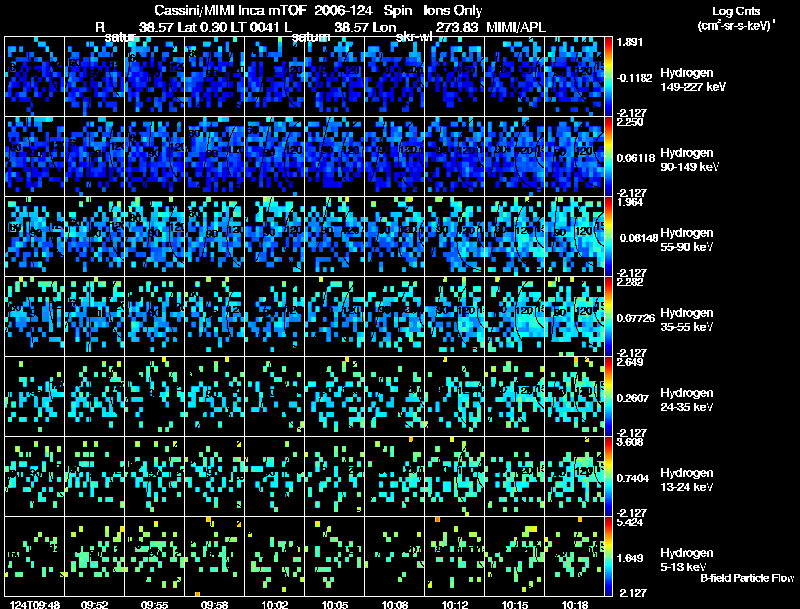Select the 149-227 keV panel at 09:48
This screenshot has height=609, width=800.
(x=35, y=77)
